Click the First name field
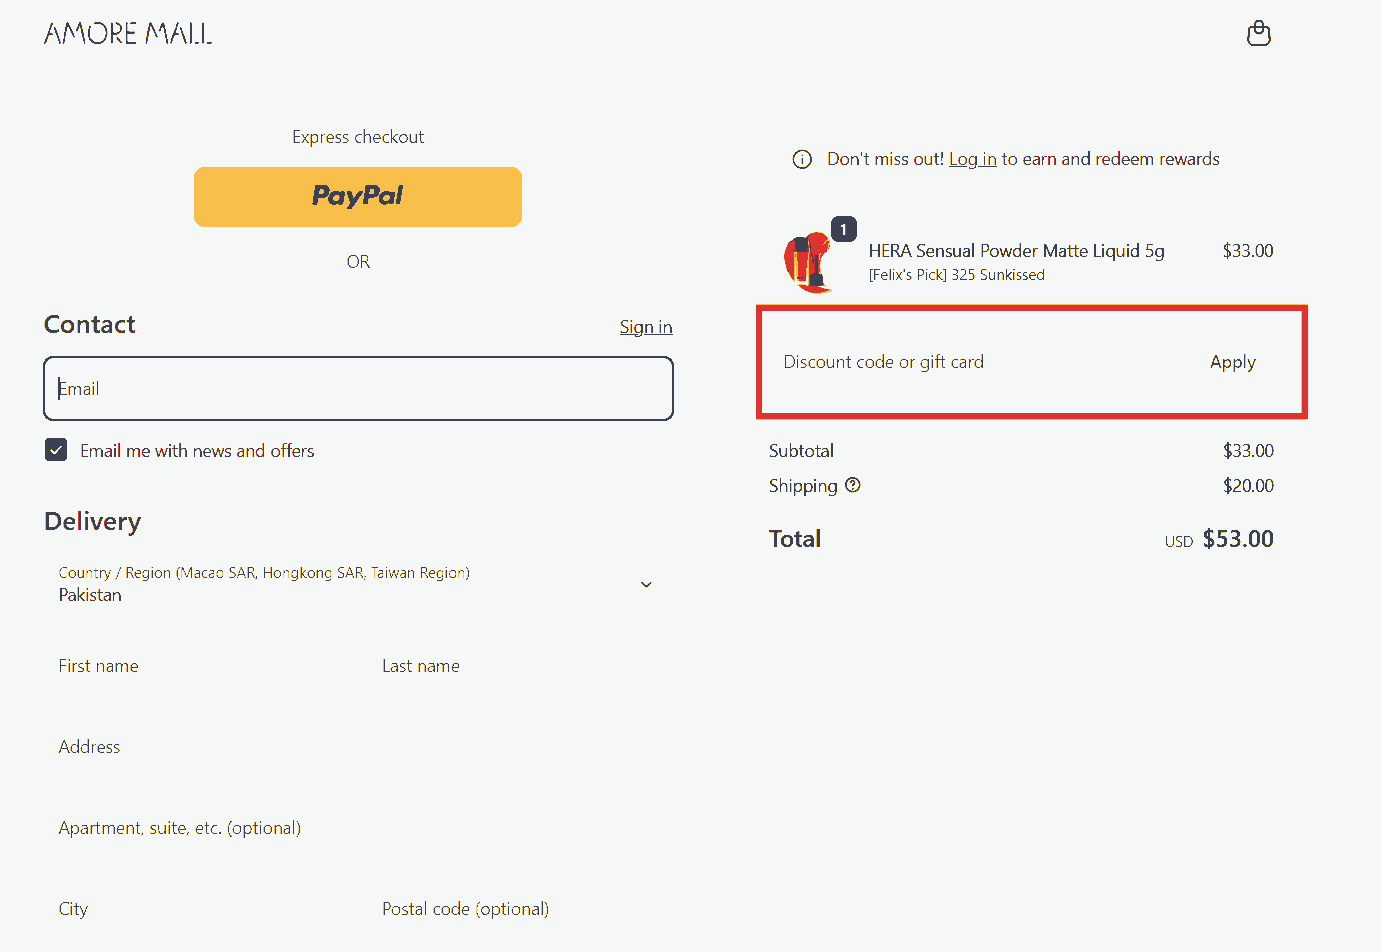Viewport: 1382px width, 952px height. [x=200, y=666]
